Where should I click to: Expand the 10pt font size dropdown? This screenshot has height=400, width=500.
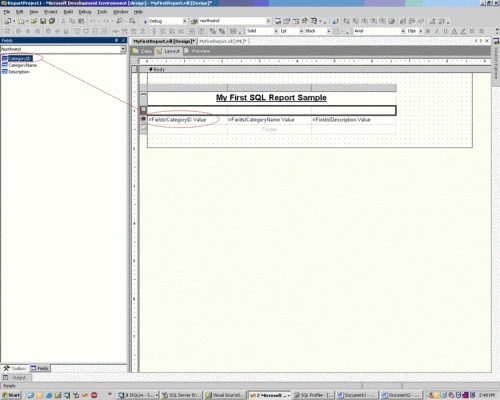(421, 31)
